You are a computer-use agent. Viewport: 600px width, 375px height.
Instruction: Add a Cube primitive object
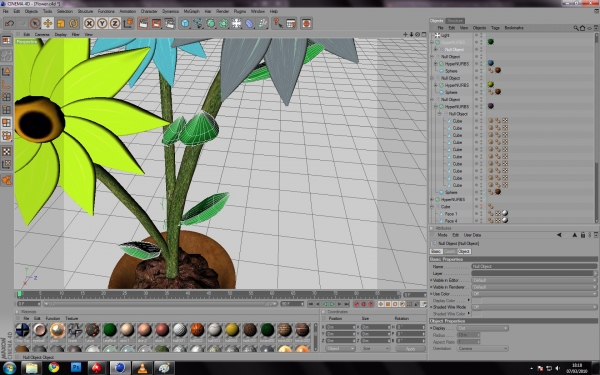(x=185, y=23)
